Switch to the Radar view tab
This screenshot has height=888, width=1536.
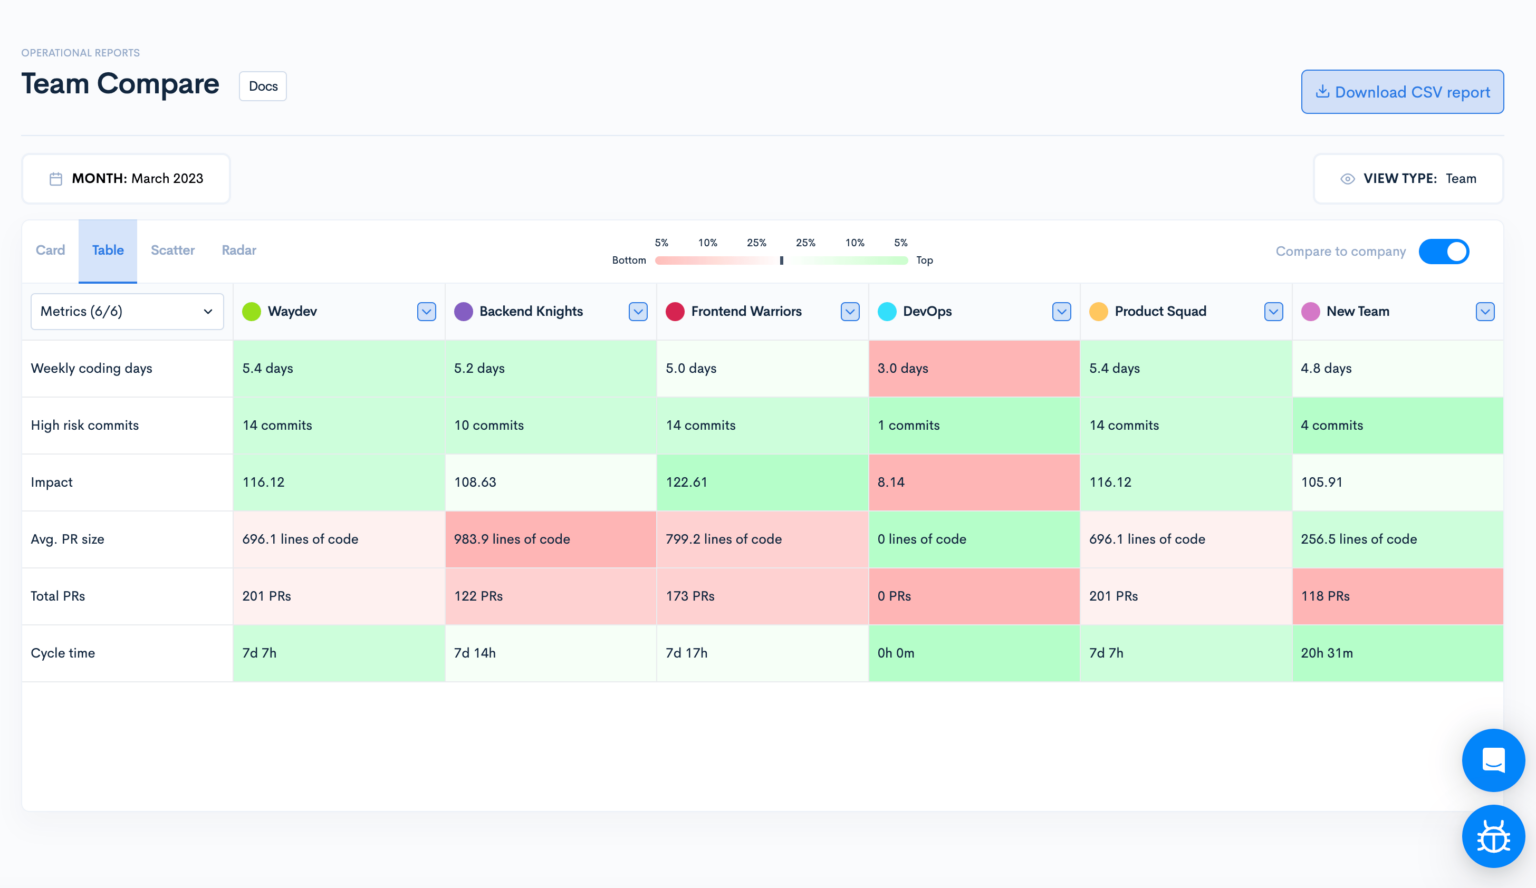[238, 250]
